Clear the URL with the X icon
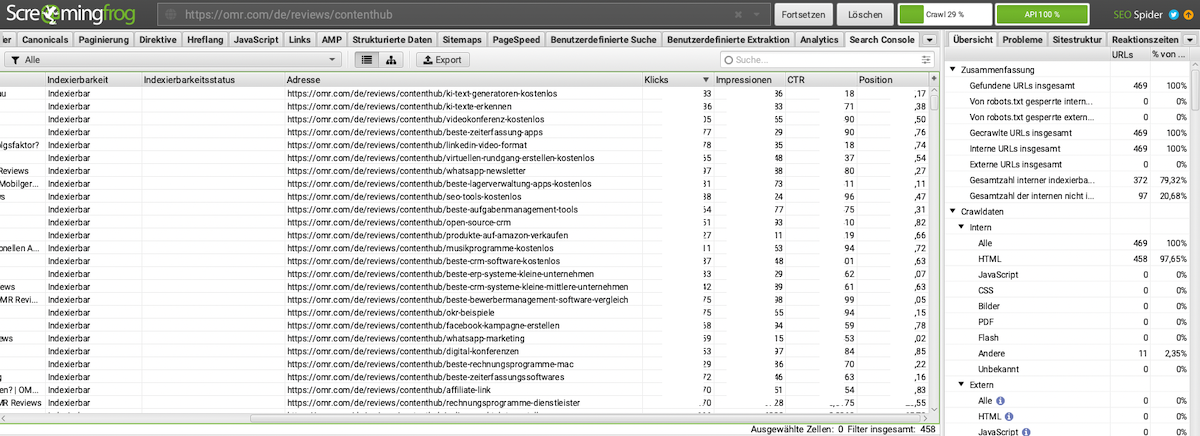The width and height of the screenshot is (1200, 436). tap(738, 15)
